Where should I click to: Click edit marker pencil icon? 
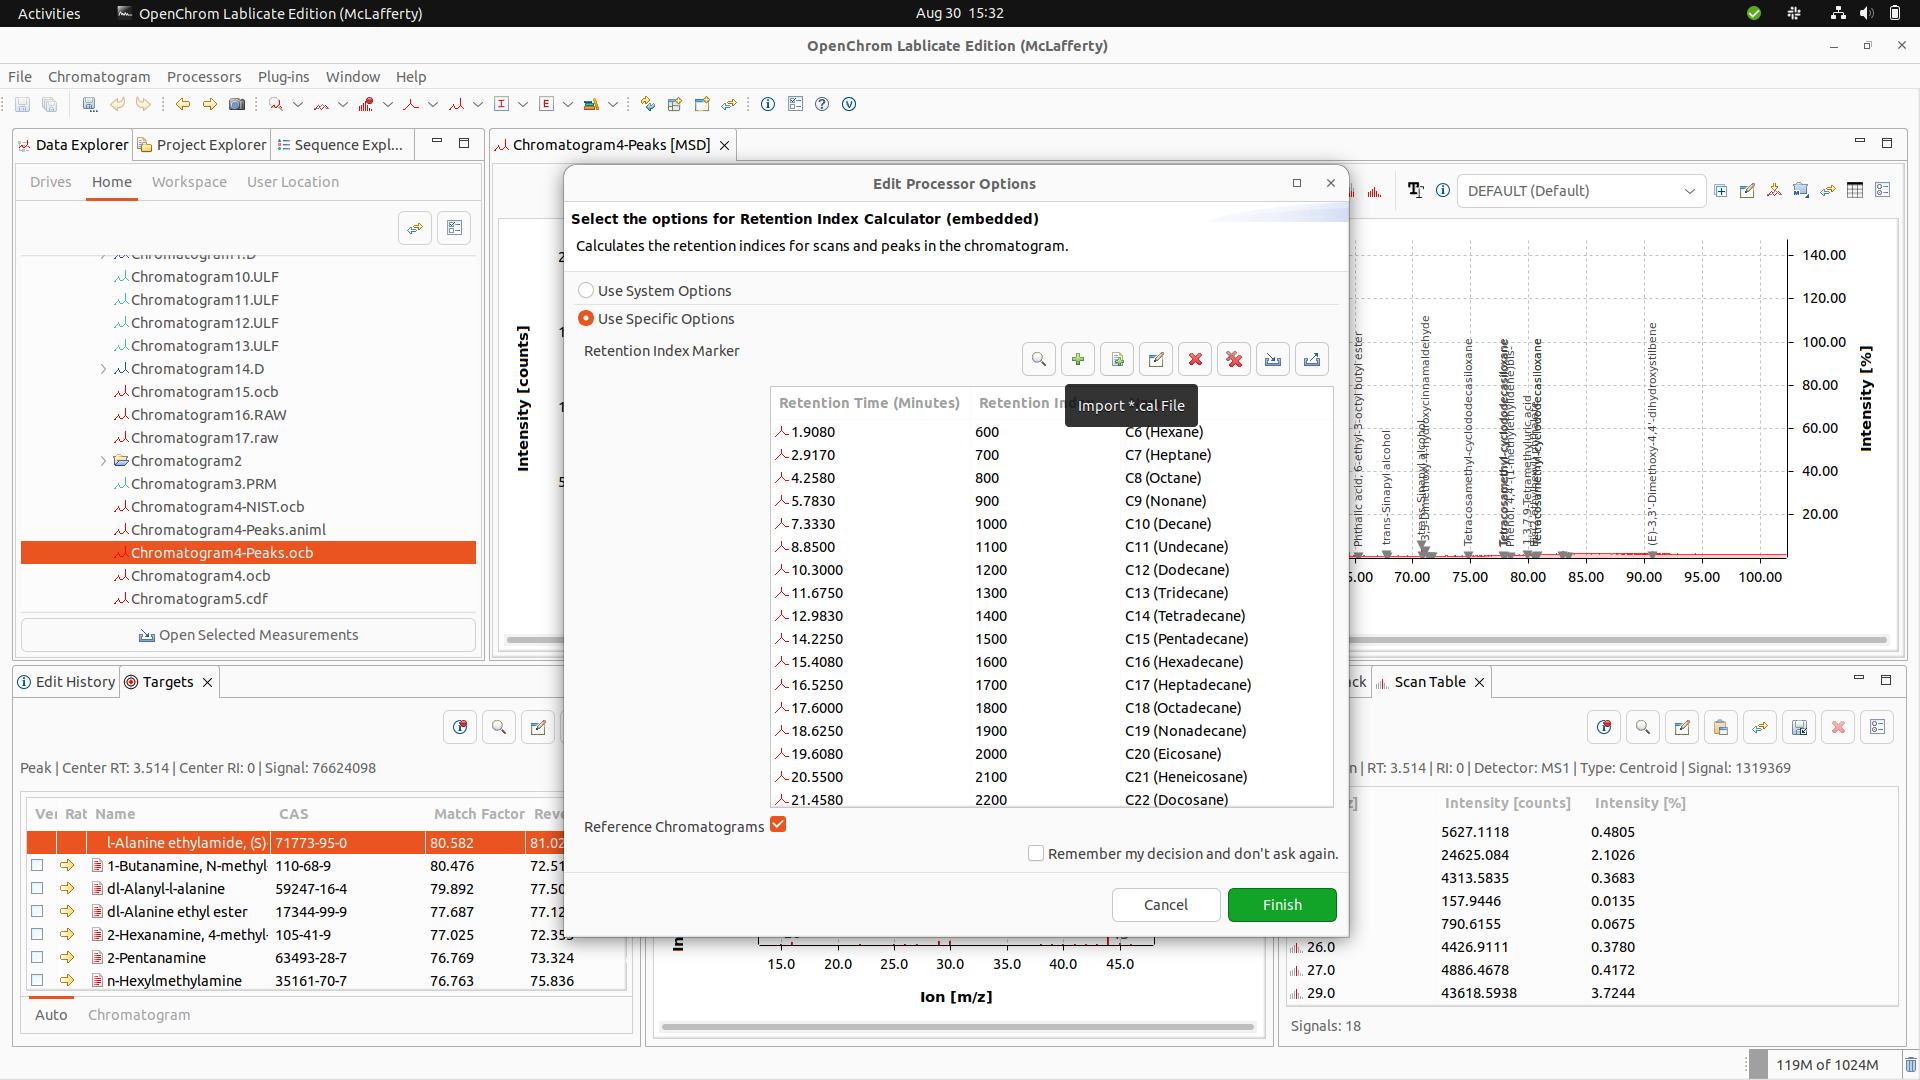(1156, 359)
